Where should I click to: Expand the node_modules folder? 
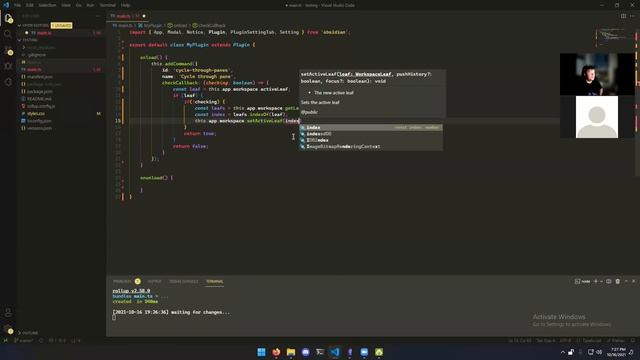pyautogui.click(x=41, y=47)
